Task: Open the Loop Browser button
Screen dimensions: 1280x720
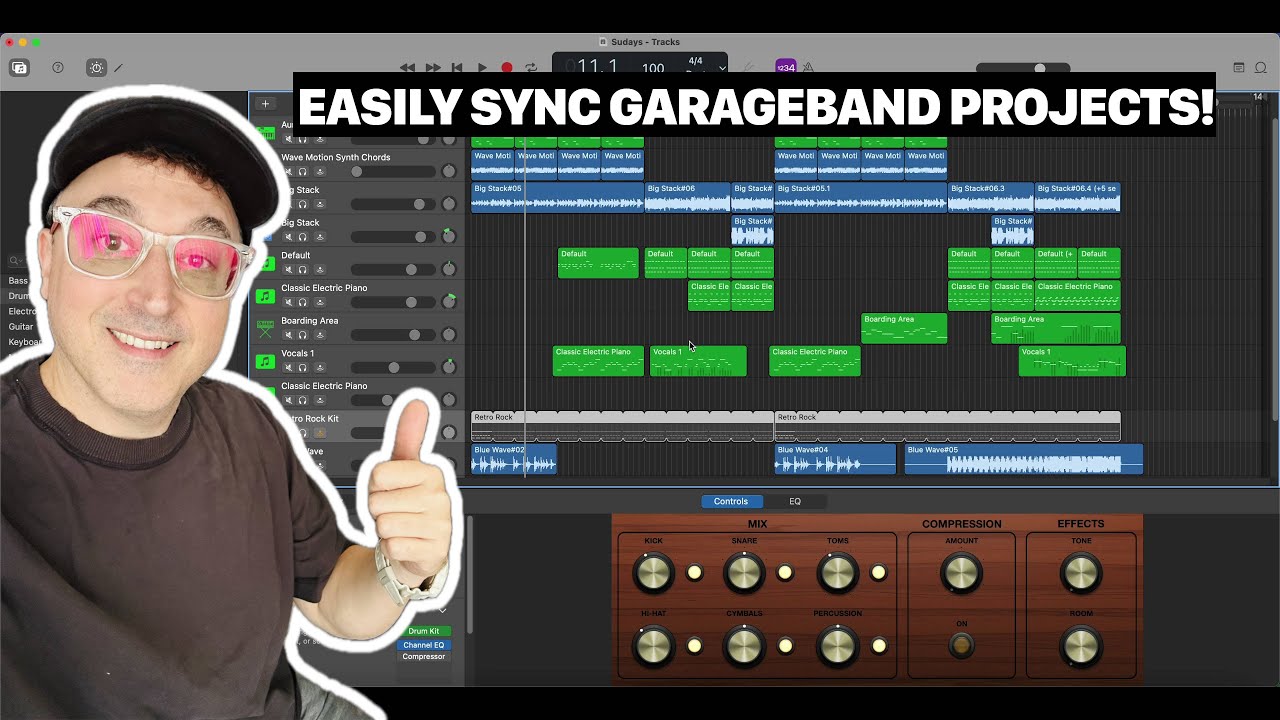Action: pos(1263,68)
